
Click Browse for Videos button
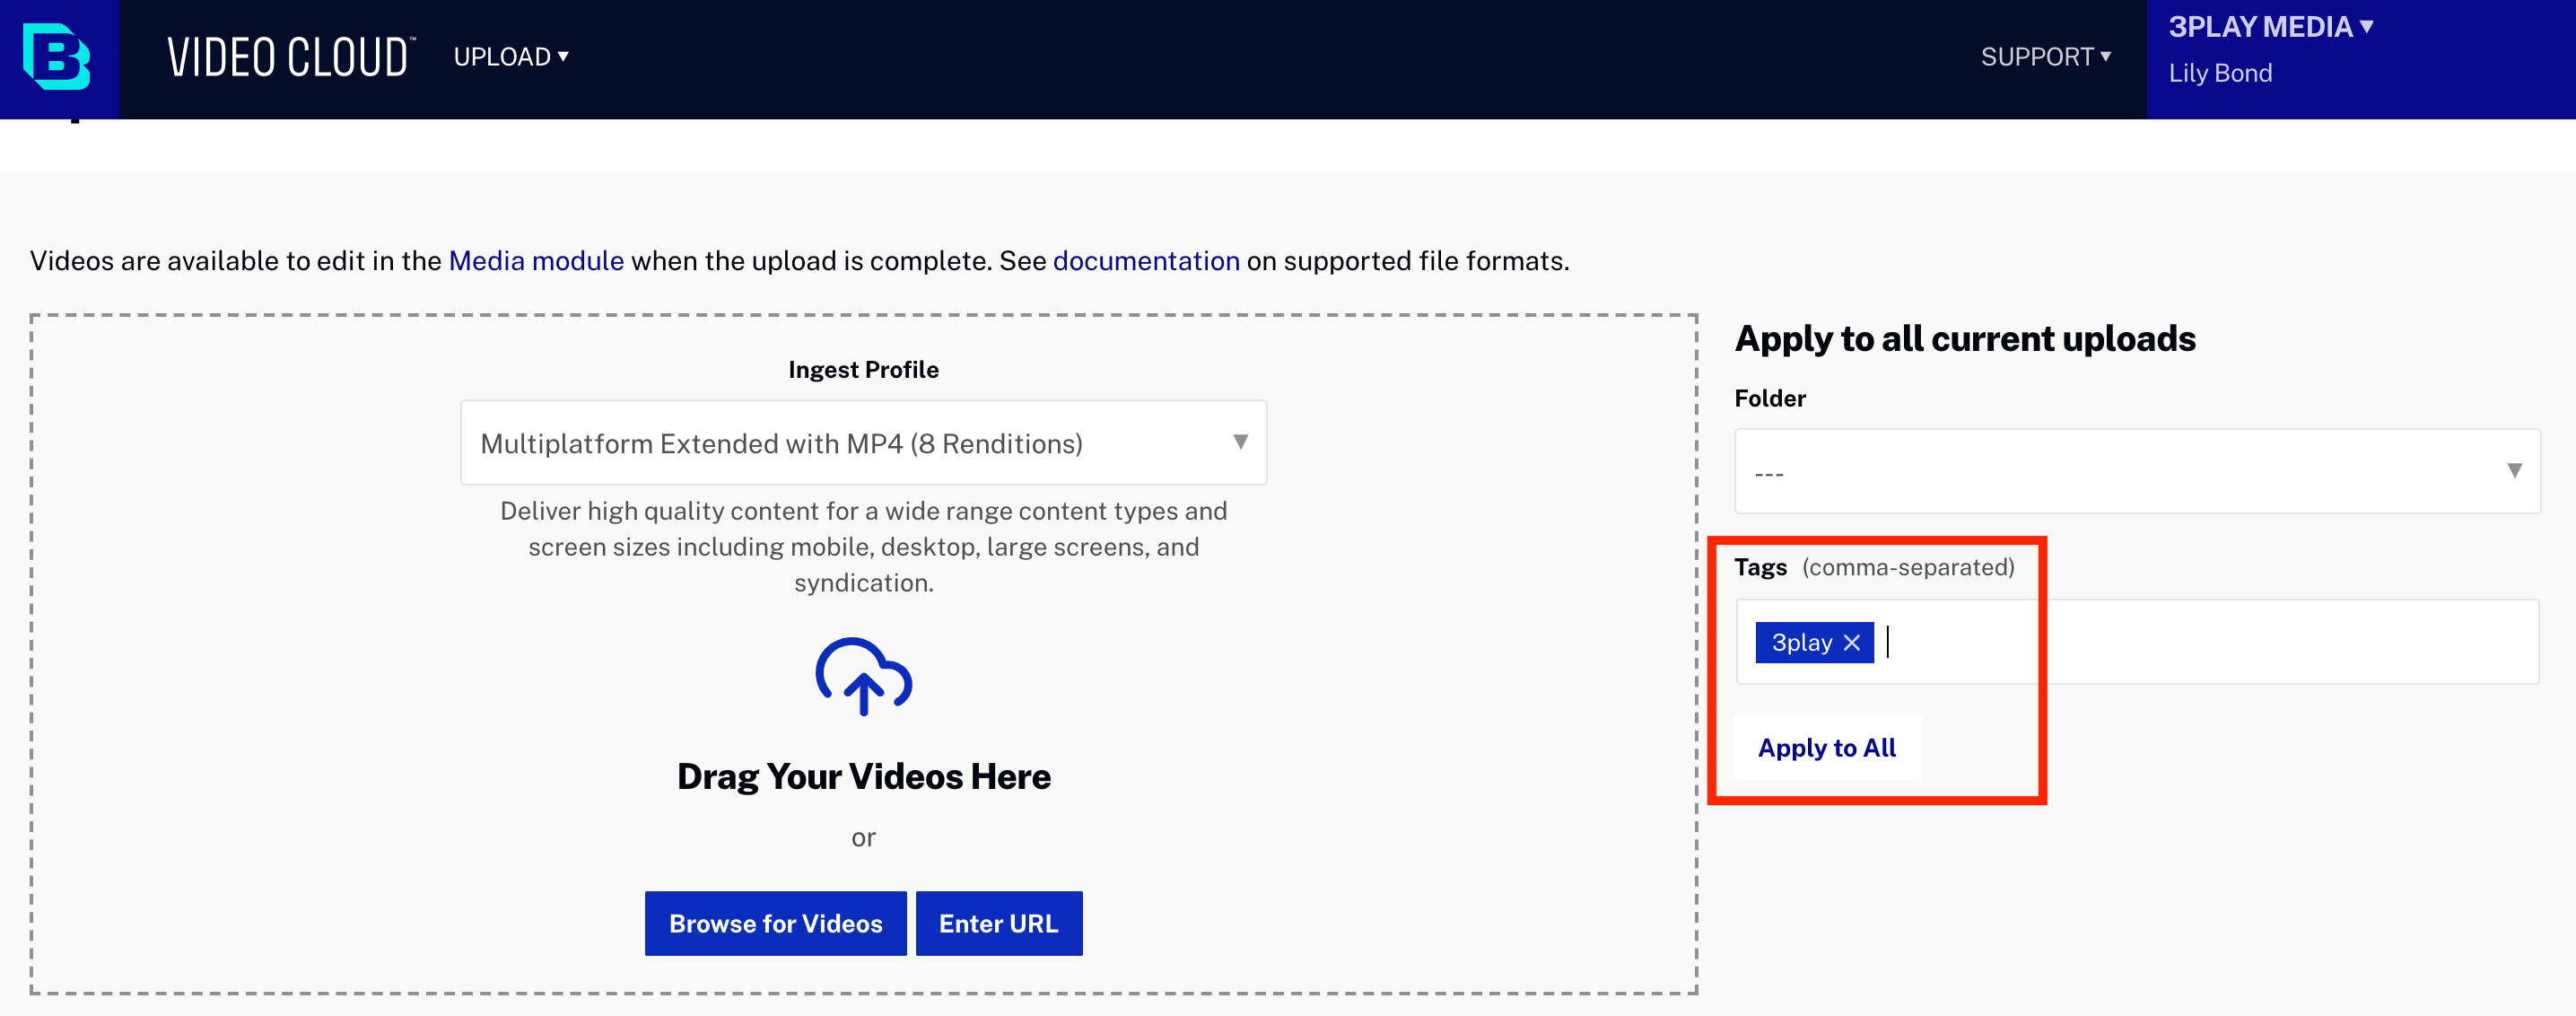point(775,923)
